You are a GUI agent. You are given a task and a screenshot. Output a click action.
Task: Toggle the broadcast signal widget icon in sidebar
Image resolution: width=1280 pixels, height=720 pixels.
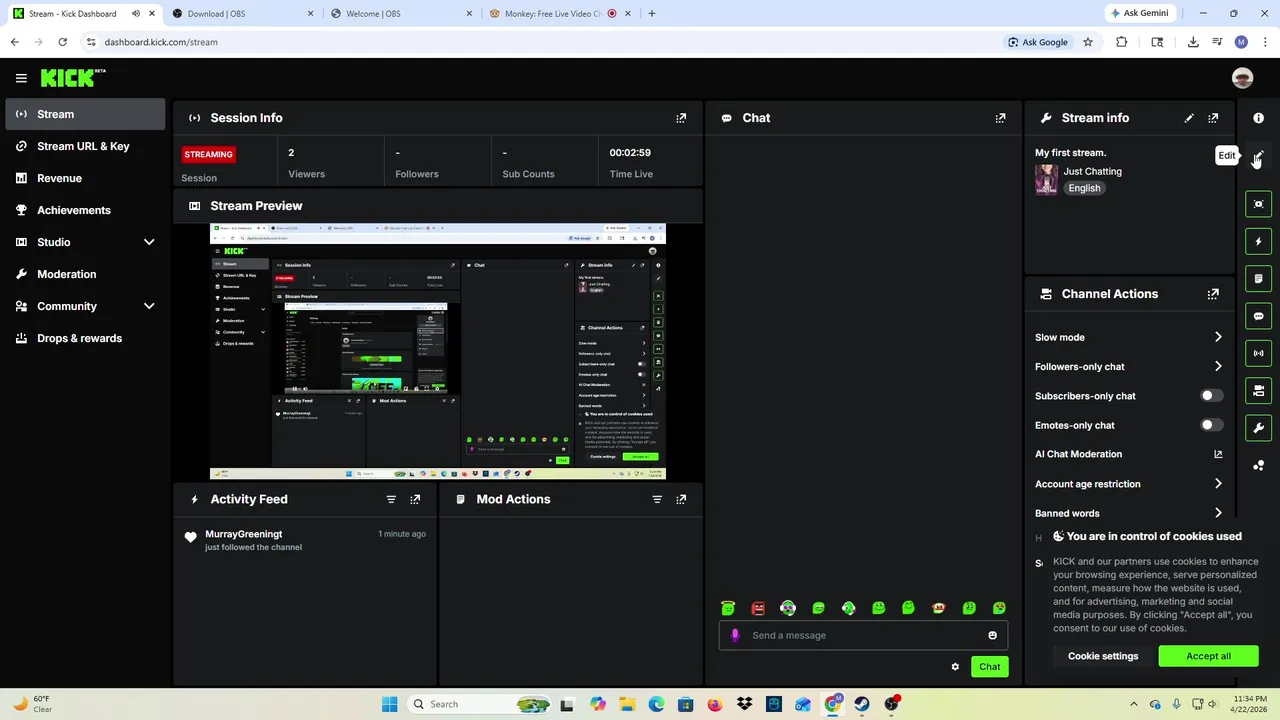(x=1258, y=353)
